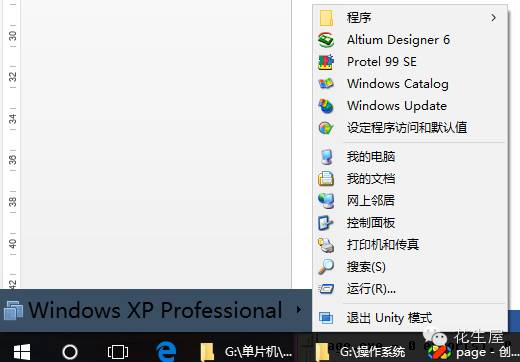
Task: Expand the 程序 submenu arrow
Action: (493, 18)
